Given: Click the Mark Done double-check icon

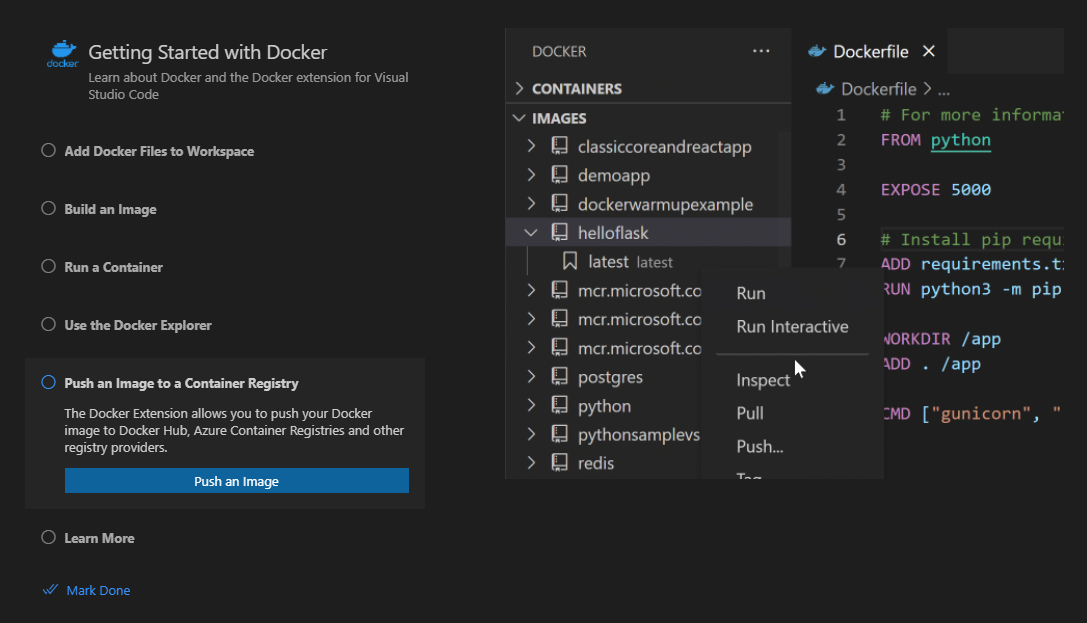Looking at the screenshot, I should click(x=50, y=590).
